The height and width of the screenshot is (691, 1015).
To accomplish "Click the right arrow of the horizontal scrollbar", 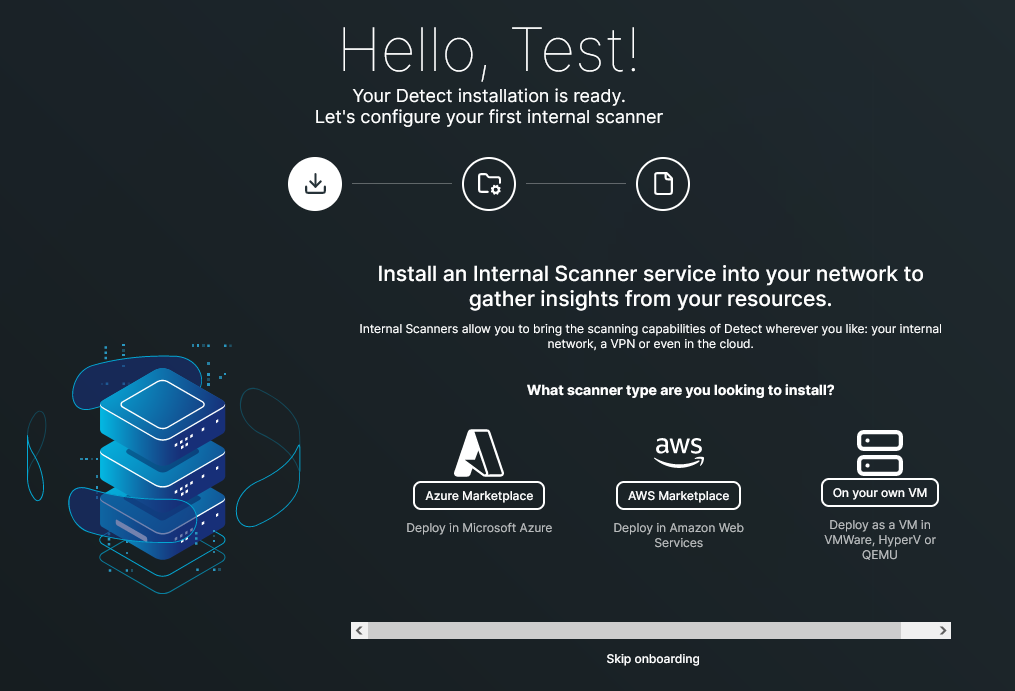I will (941, 630).
